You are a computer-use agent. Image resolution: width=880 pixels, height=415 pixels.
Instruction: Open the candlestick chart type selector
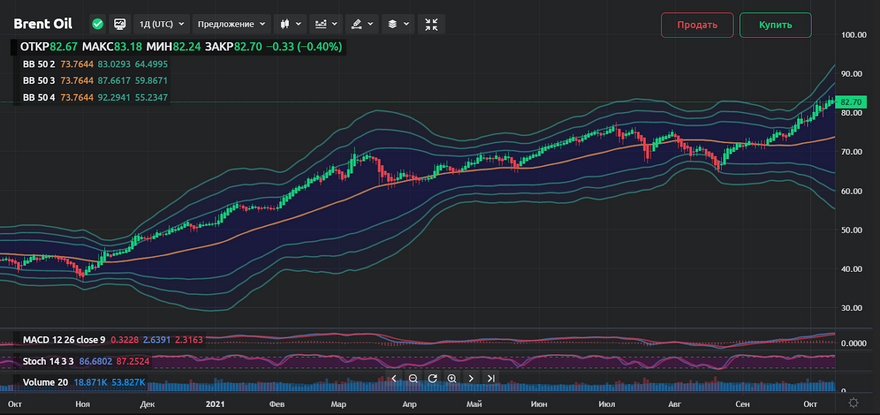(x=290, y=23)
